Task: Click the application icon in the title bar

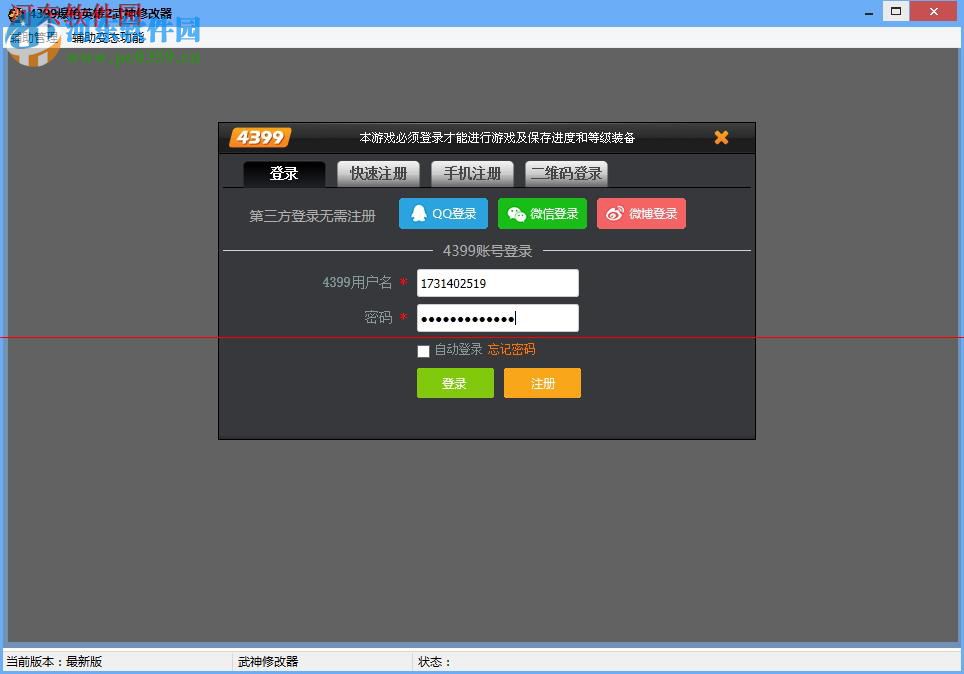Action: pos(15,11)
